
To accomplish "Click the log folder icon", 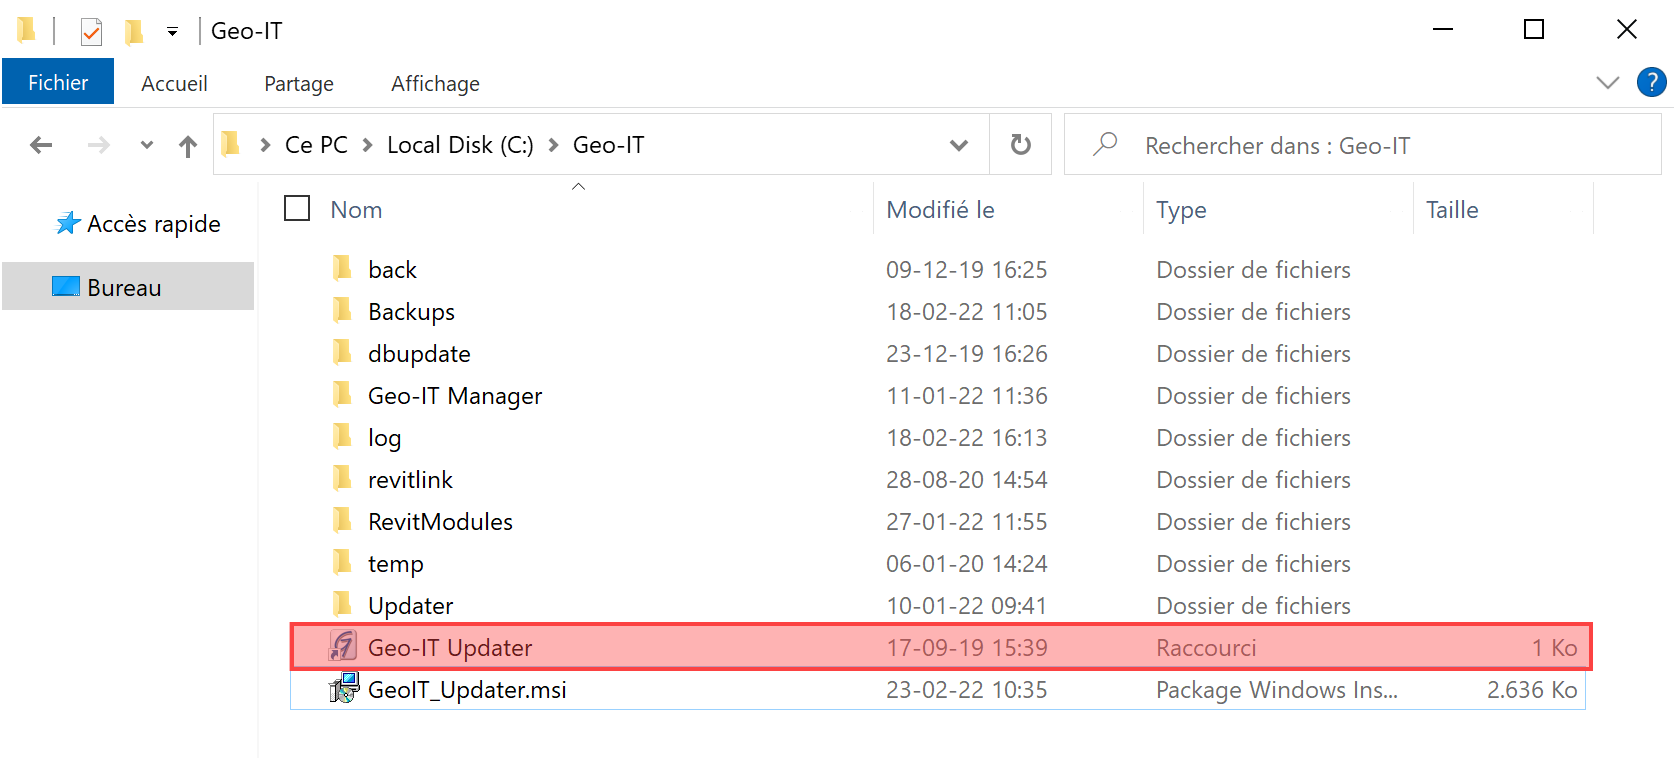I will [x=342, y=436].
